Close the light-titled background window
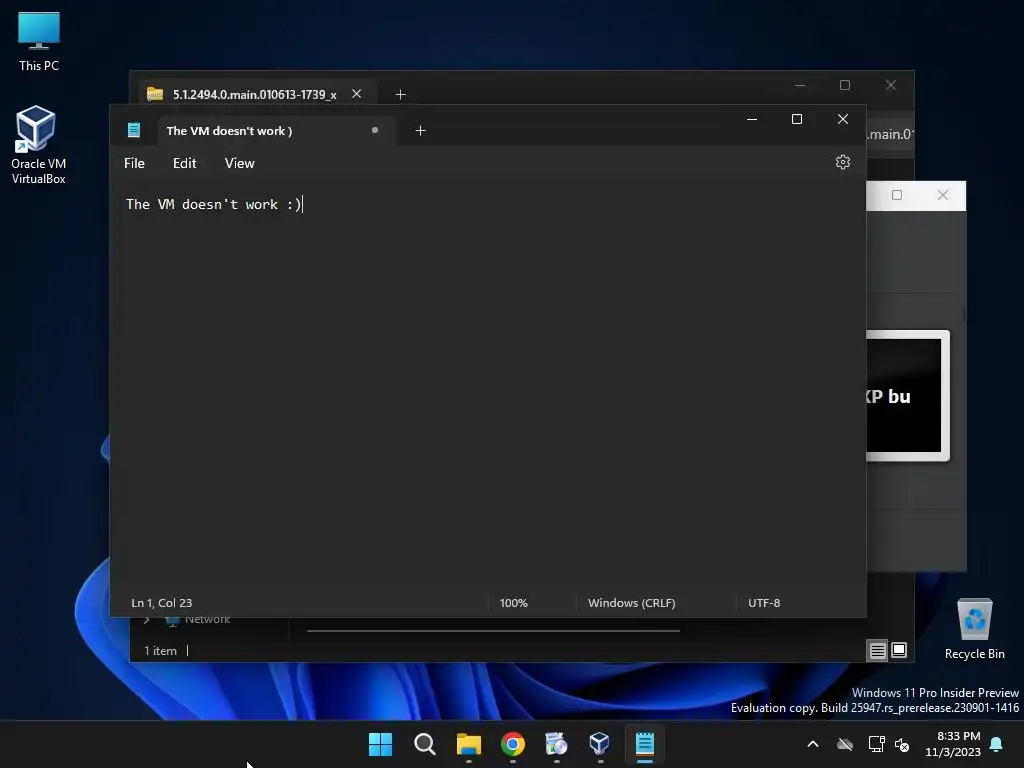 tap(943, 195)
